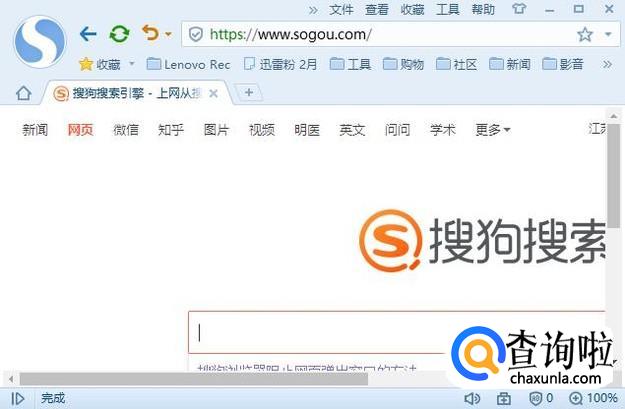The width and height of the screenshot is (625, 409).
Task: Click the ad-block shield icon
Action: coord(535,398)
